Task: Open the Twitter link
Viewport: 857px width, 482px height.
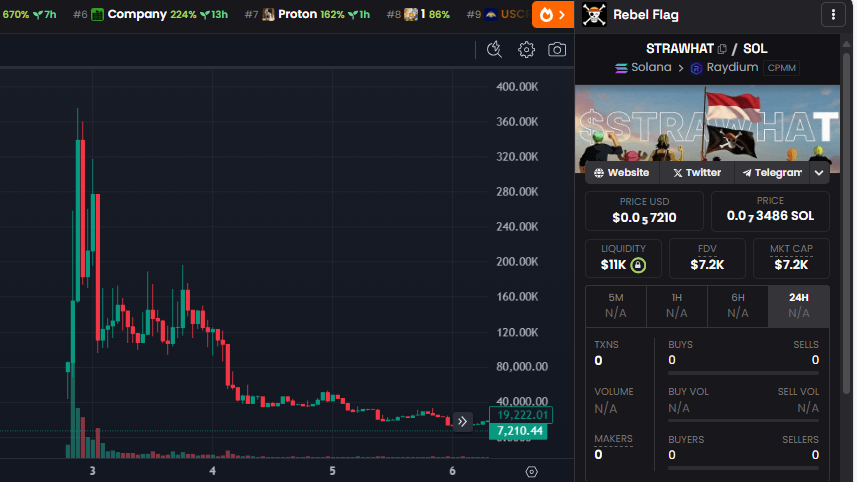Action: click(x=697, y=173)
